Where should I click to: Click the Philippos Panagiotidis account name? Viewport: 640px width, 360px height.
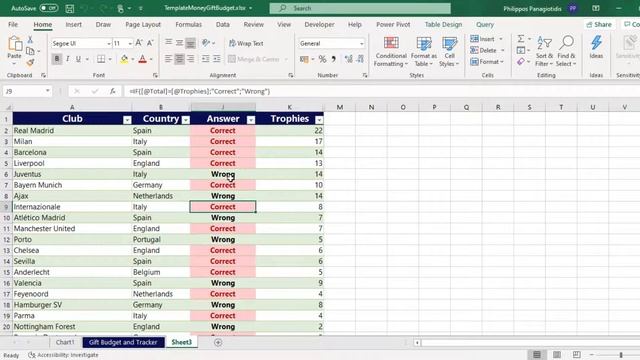point(532,9)
